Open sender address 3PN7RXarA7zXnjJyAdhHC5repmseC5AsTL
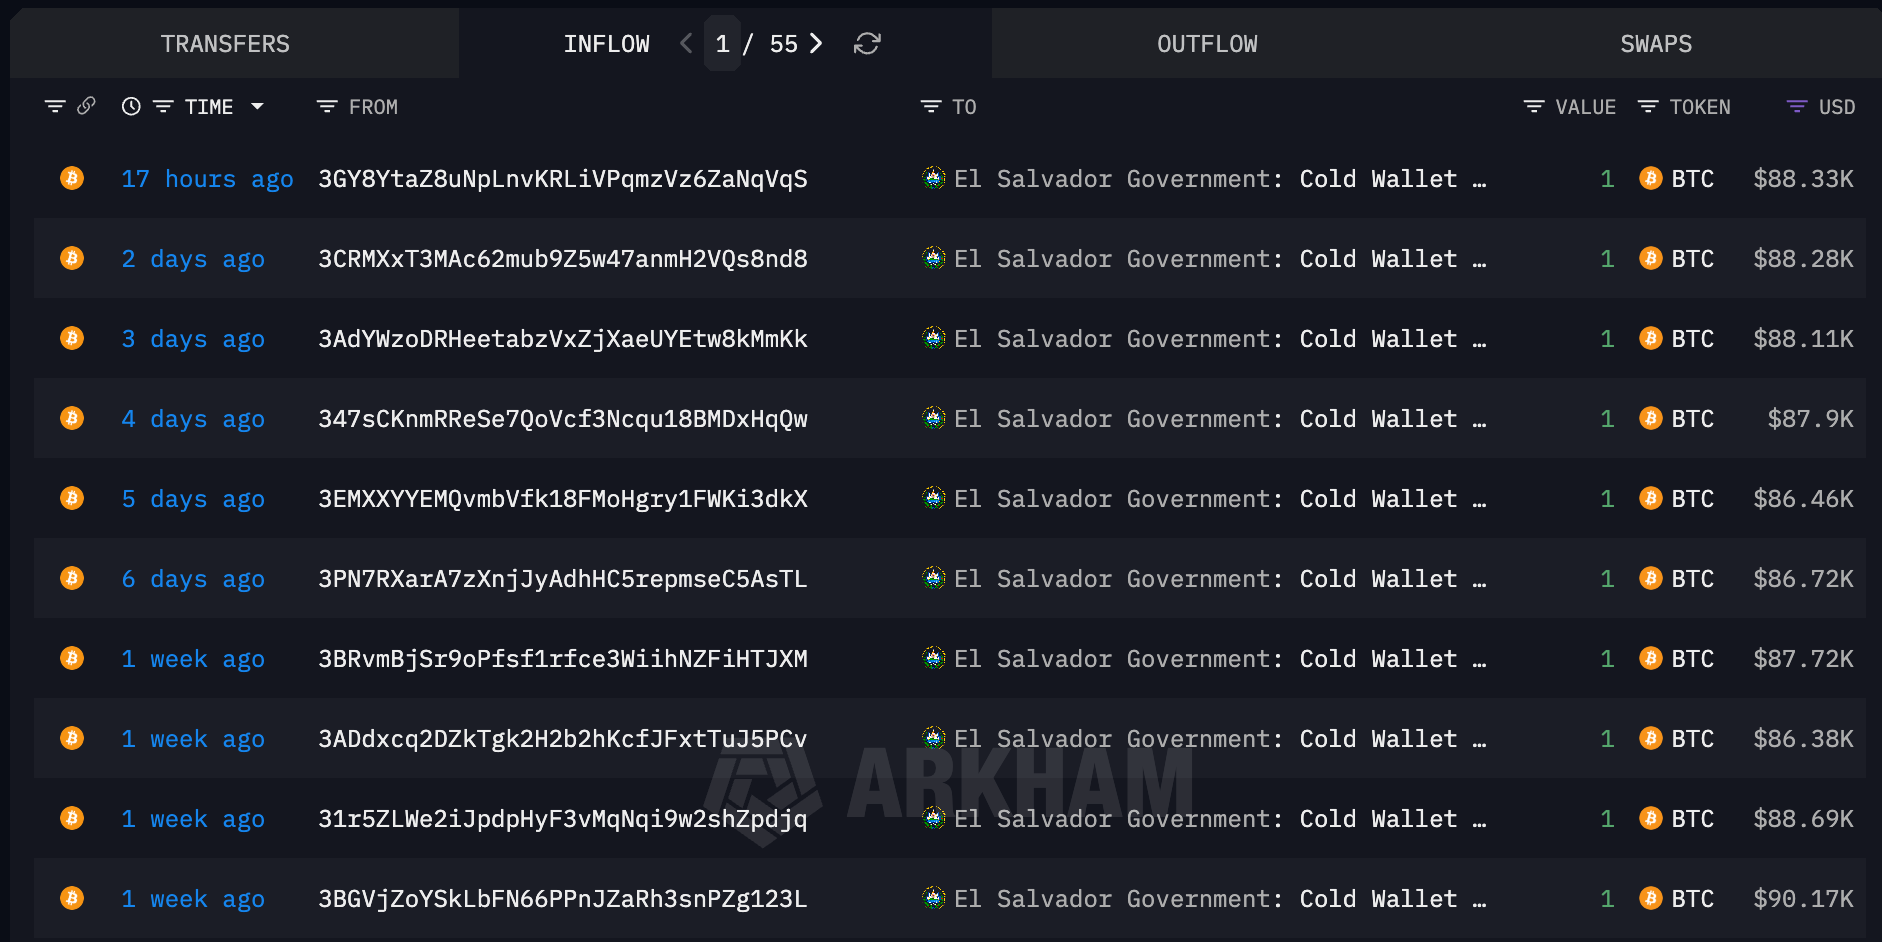Image resolution: width=1882 pixels, height=942 pixels. point(563,579)
